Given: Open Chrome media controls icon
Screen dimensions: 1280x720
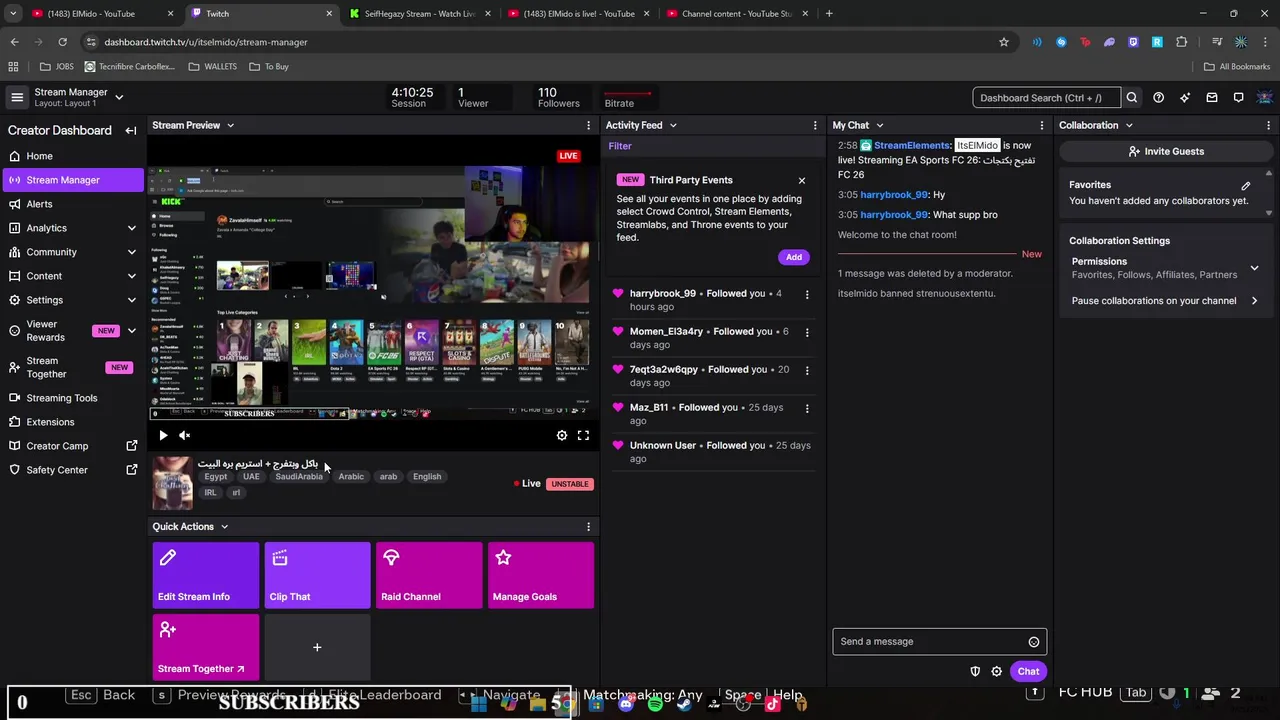Looking at the screenshot, I should 1217,42.
